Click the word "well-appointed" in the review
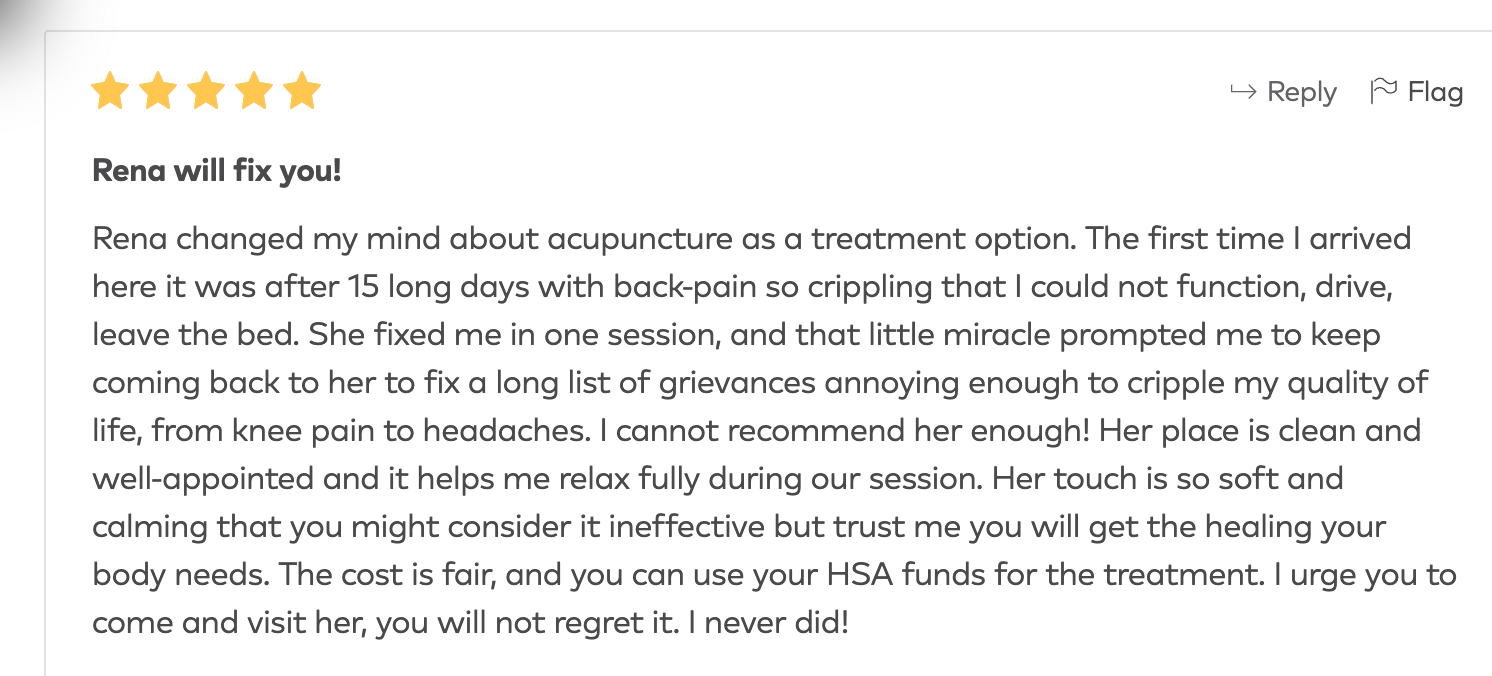The height and width of the screenshot is (676, 1492). point(203,479)
